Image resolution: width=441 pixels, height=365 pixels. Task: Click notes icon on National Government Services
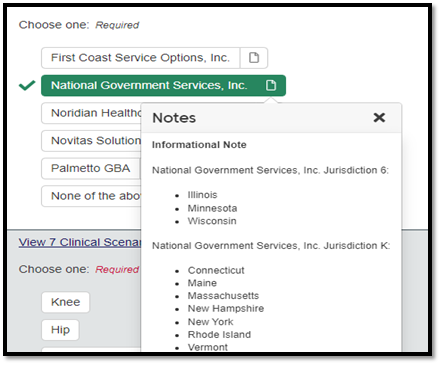click(x=271, y=85)
